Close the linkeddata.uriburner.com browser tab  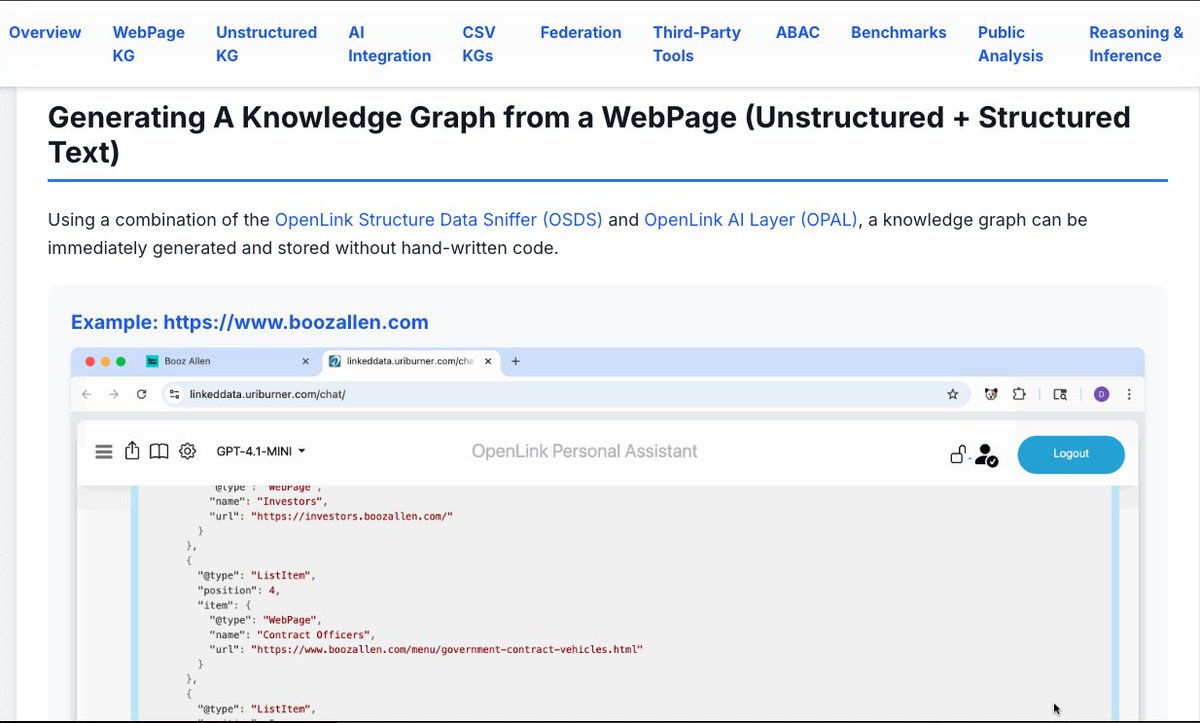[486, 361]
